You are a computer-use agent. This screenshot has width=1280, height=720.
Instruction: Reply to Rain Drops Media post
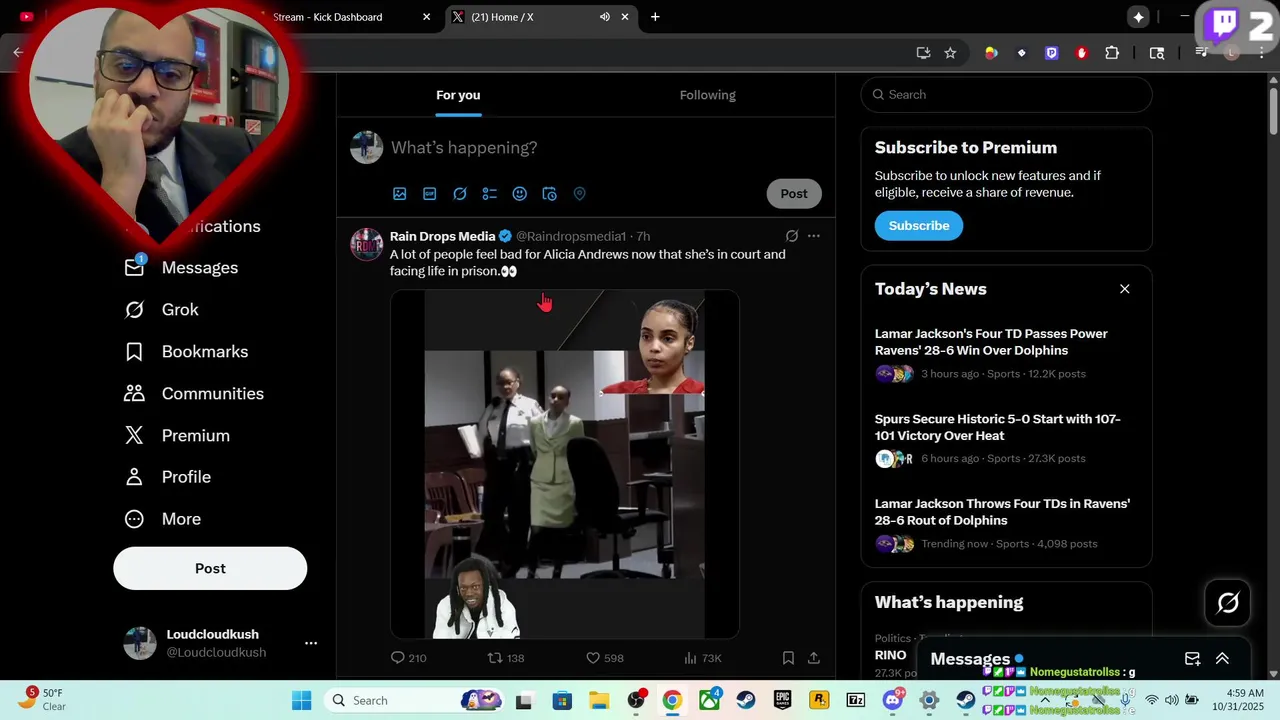(408, 658)
